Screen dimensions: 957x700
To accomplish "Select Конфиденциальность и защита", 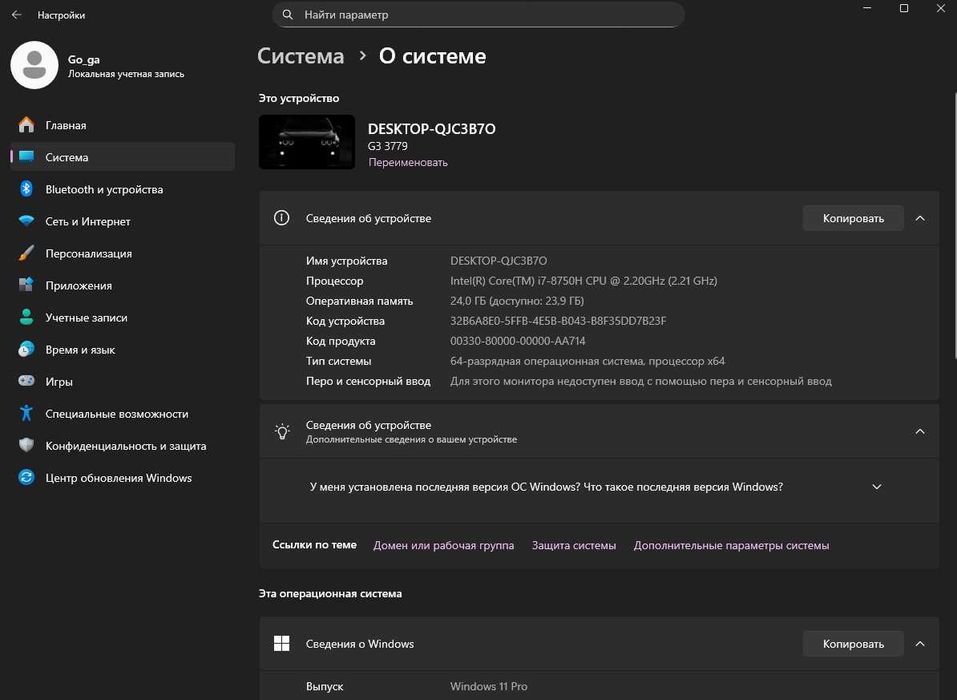I will (123, 446).
